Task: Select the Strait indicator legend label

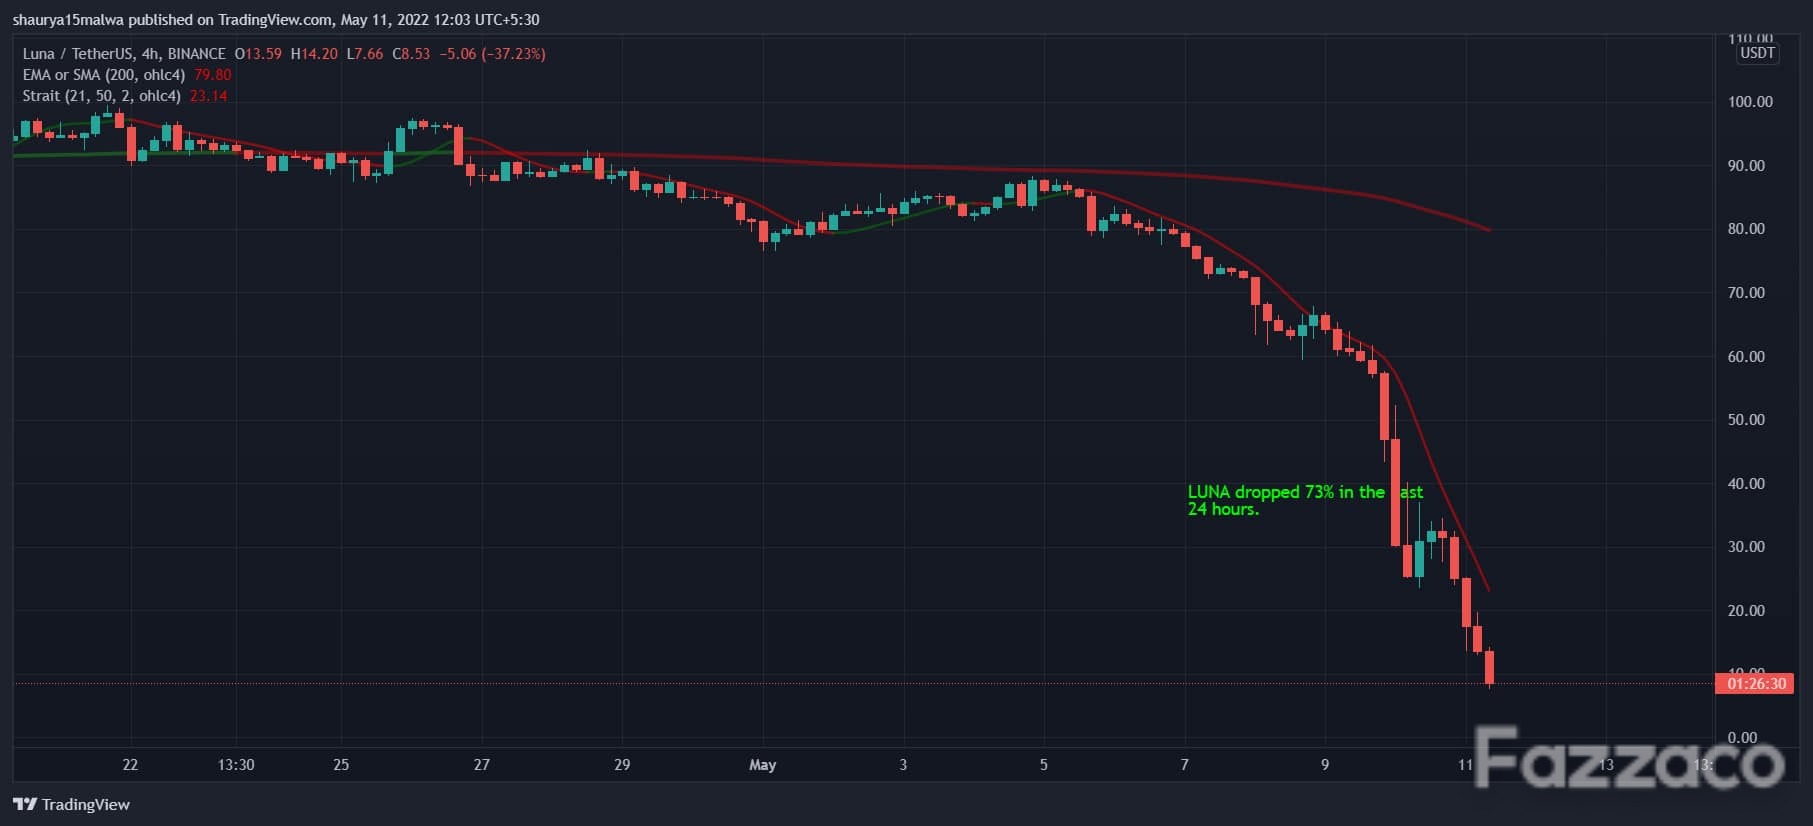Action: [102, 96]
